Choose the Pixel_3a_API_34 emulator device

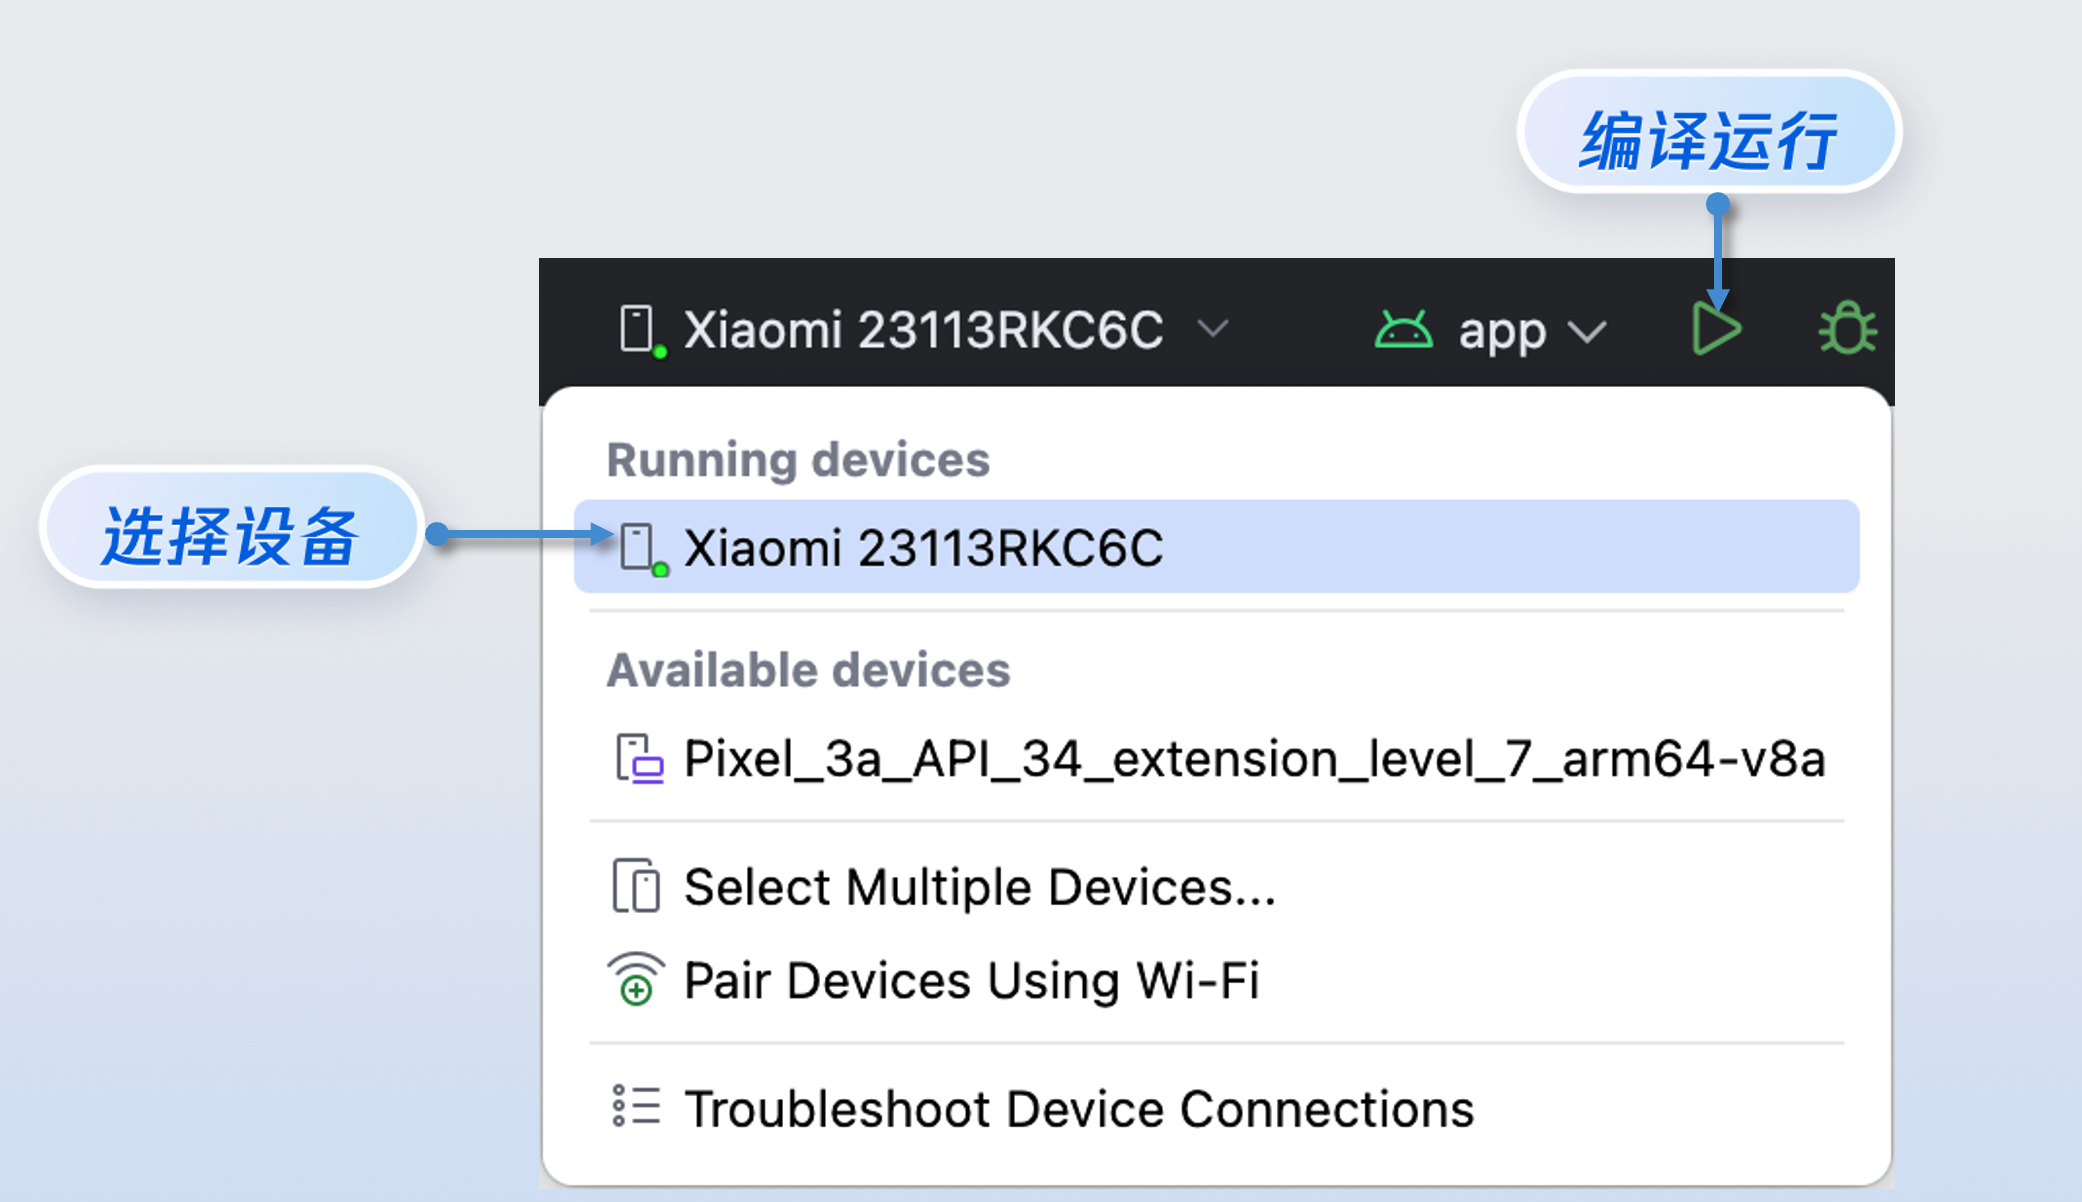[x=1254, y=759]
